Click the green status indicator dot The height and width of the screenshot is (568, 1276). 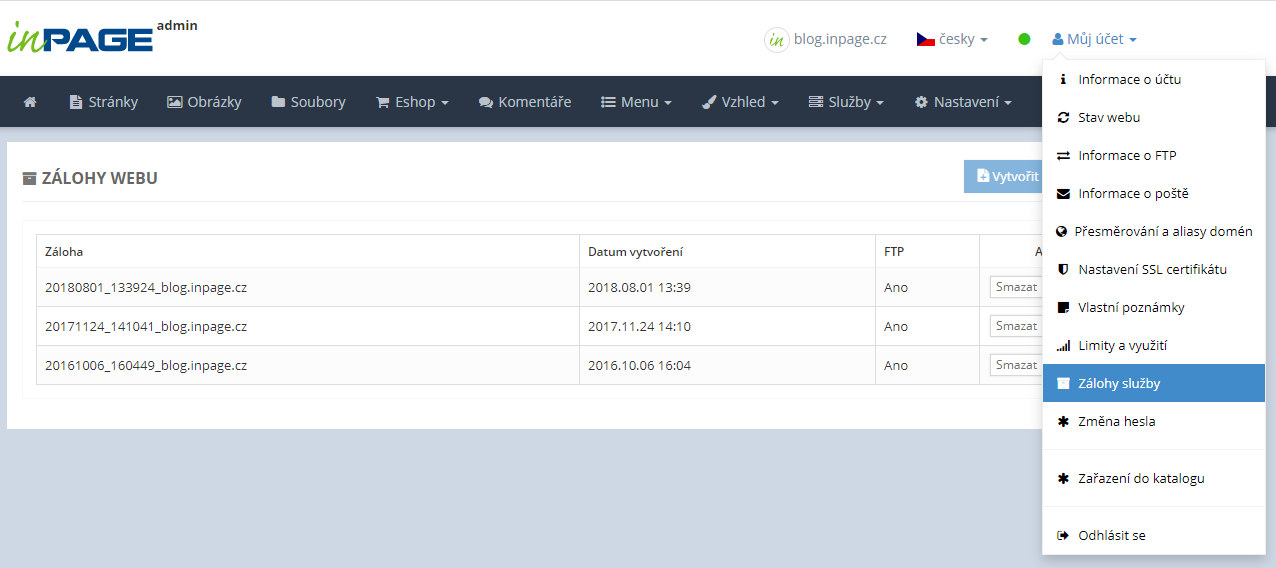point(1024,40)
